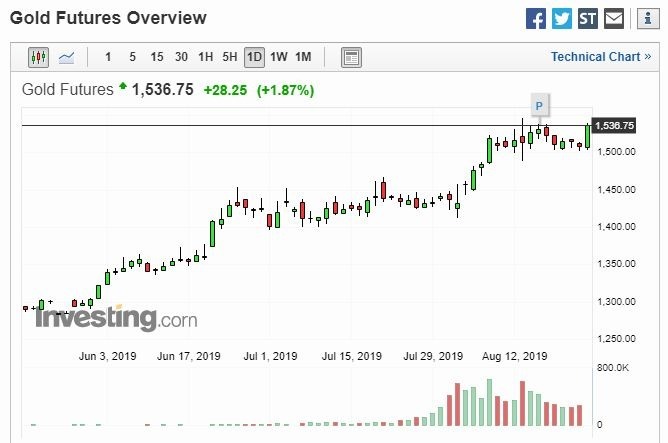Open the info icon button

click(x=648, y=19)
